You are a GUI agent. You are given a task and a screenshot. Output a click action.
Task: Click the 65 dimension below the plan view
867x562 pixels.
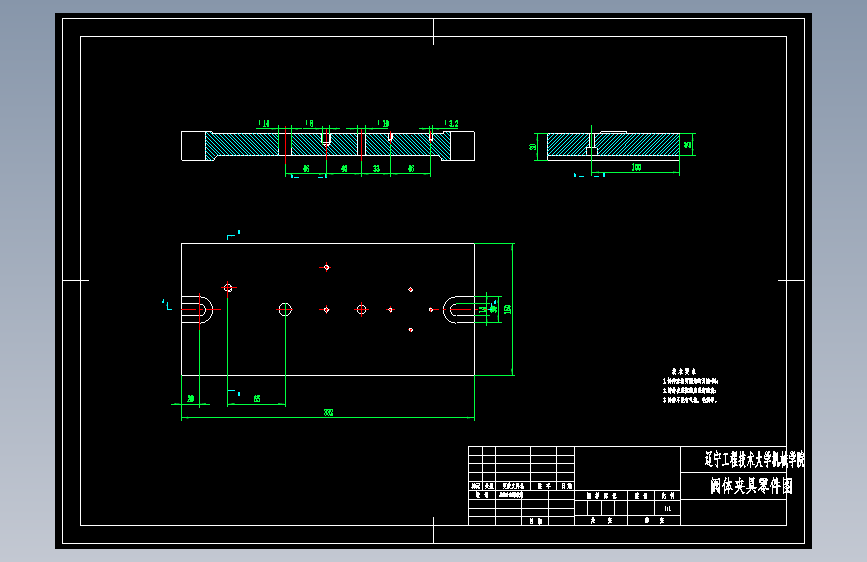tap(257, 399)
